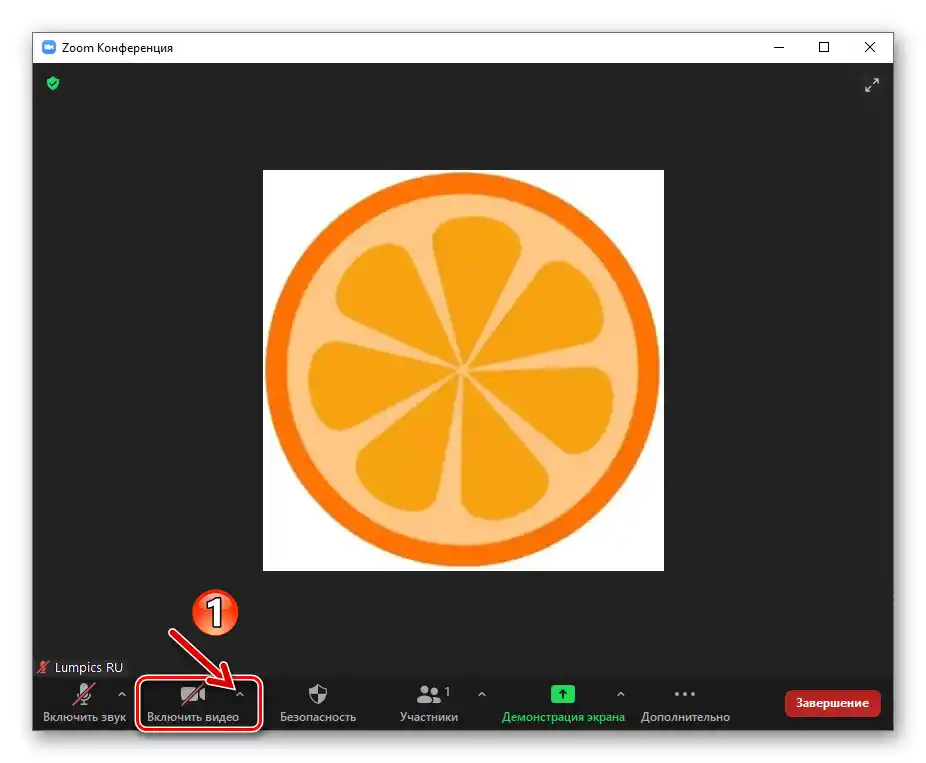Click the Lumpics RU name label
The width and height of the screenshot is (926, 763).
pyautogui.click(x=90, y=667)
